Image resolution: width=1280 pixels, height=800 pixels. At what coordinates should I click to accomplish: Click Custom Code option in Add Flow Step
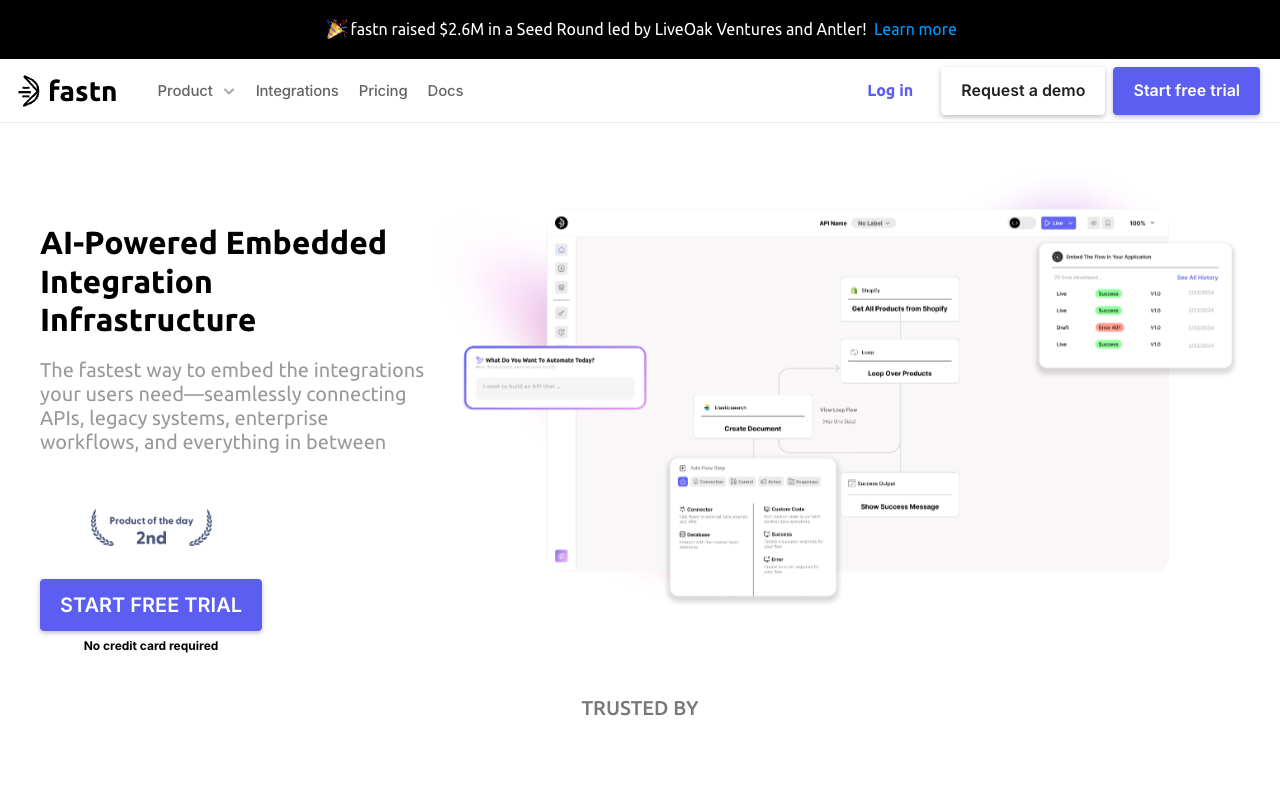[794, 513]
